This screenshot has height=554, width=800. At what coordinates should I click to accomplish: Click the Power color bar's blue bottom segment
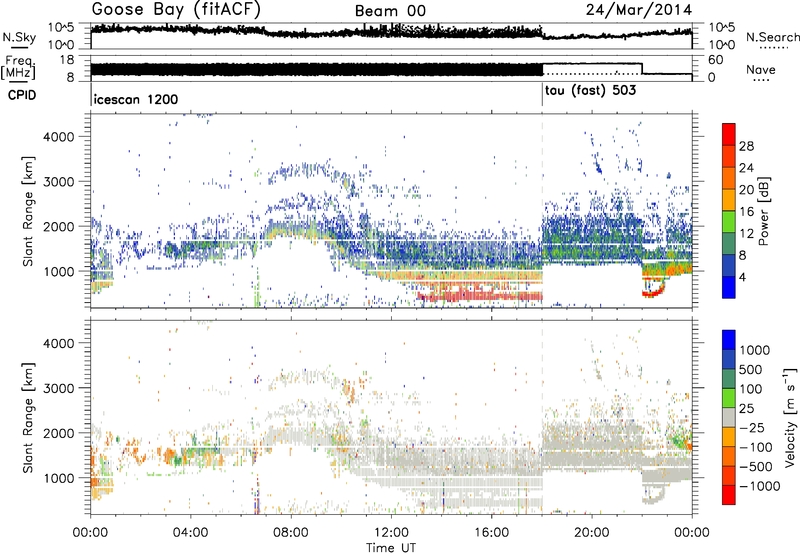click(x=729, y=287)
